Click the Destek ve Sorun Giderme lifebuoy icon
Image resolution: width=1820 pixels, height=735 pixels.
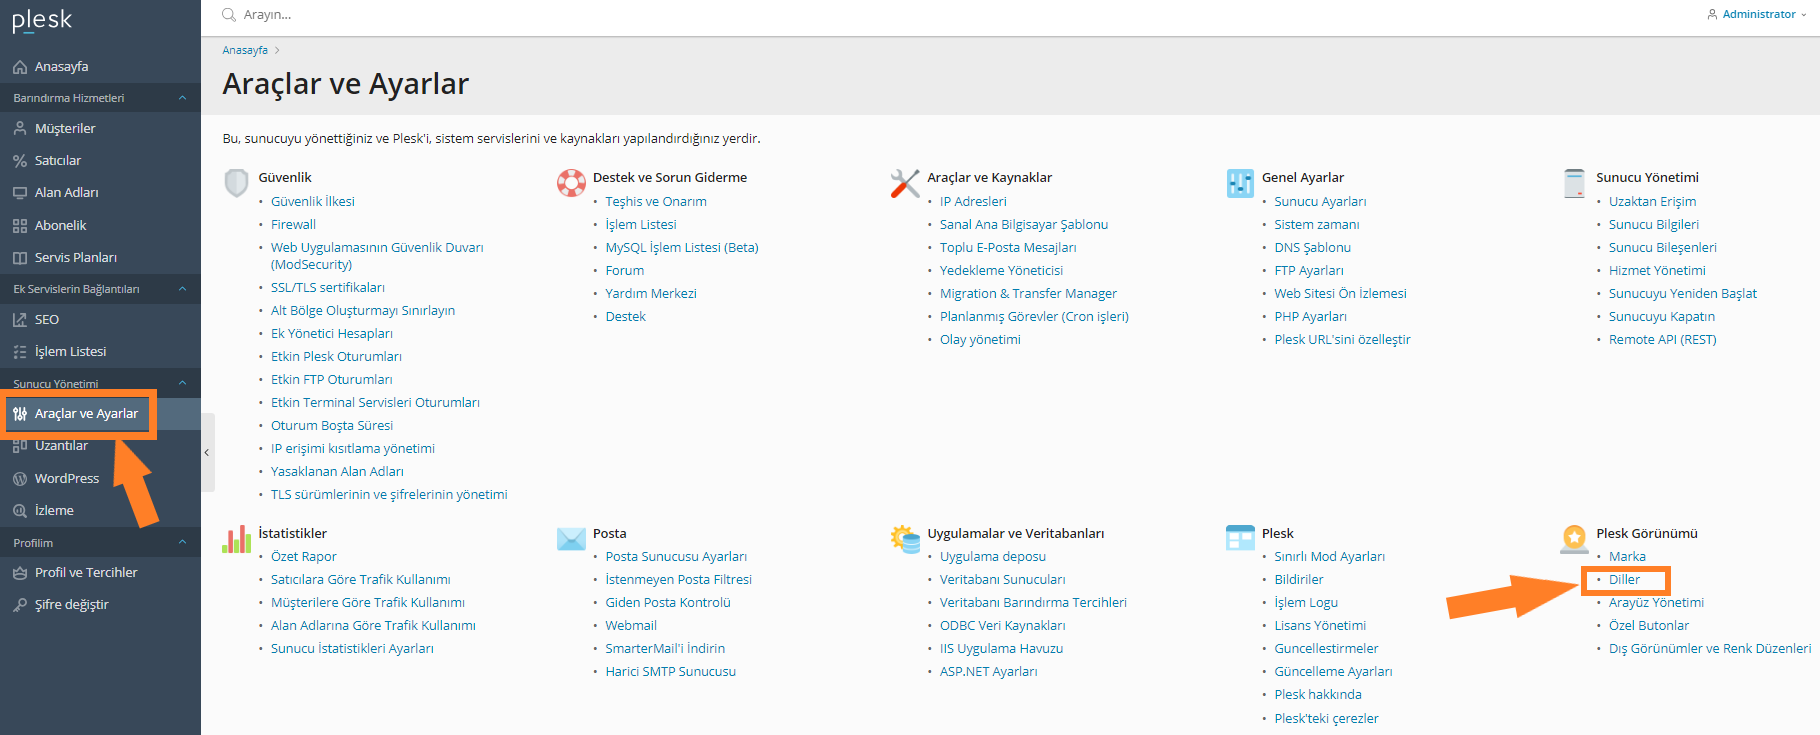(571, 183)
